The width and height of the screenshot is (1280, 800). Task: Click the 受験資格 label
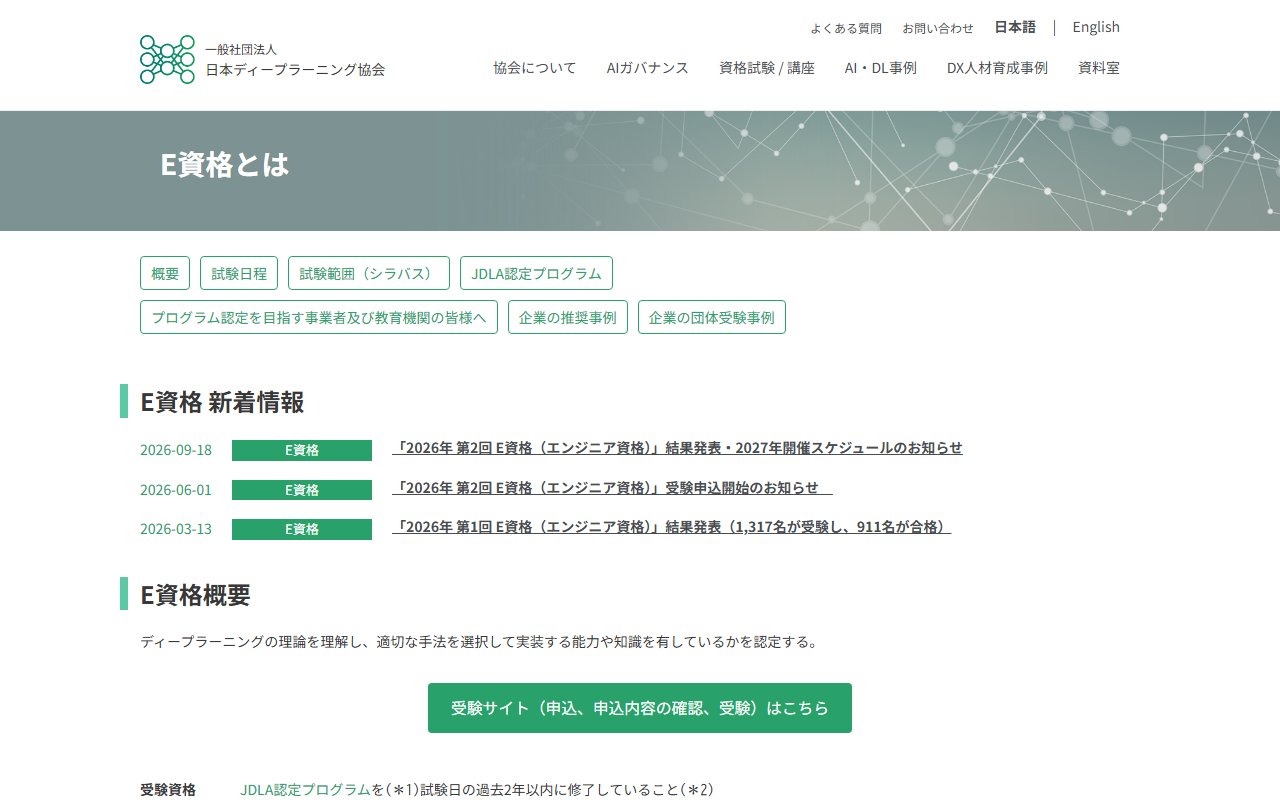coord(168,790)
